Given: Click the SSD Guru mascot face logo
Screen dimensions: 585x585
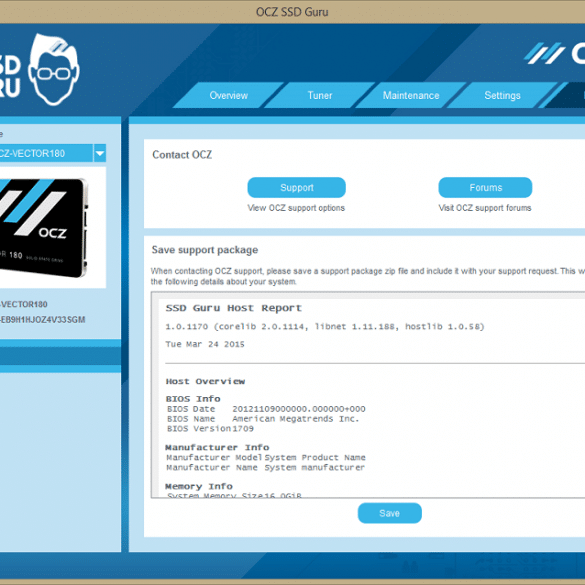Looking at the screenshot, I should coord(54,70).
